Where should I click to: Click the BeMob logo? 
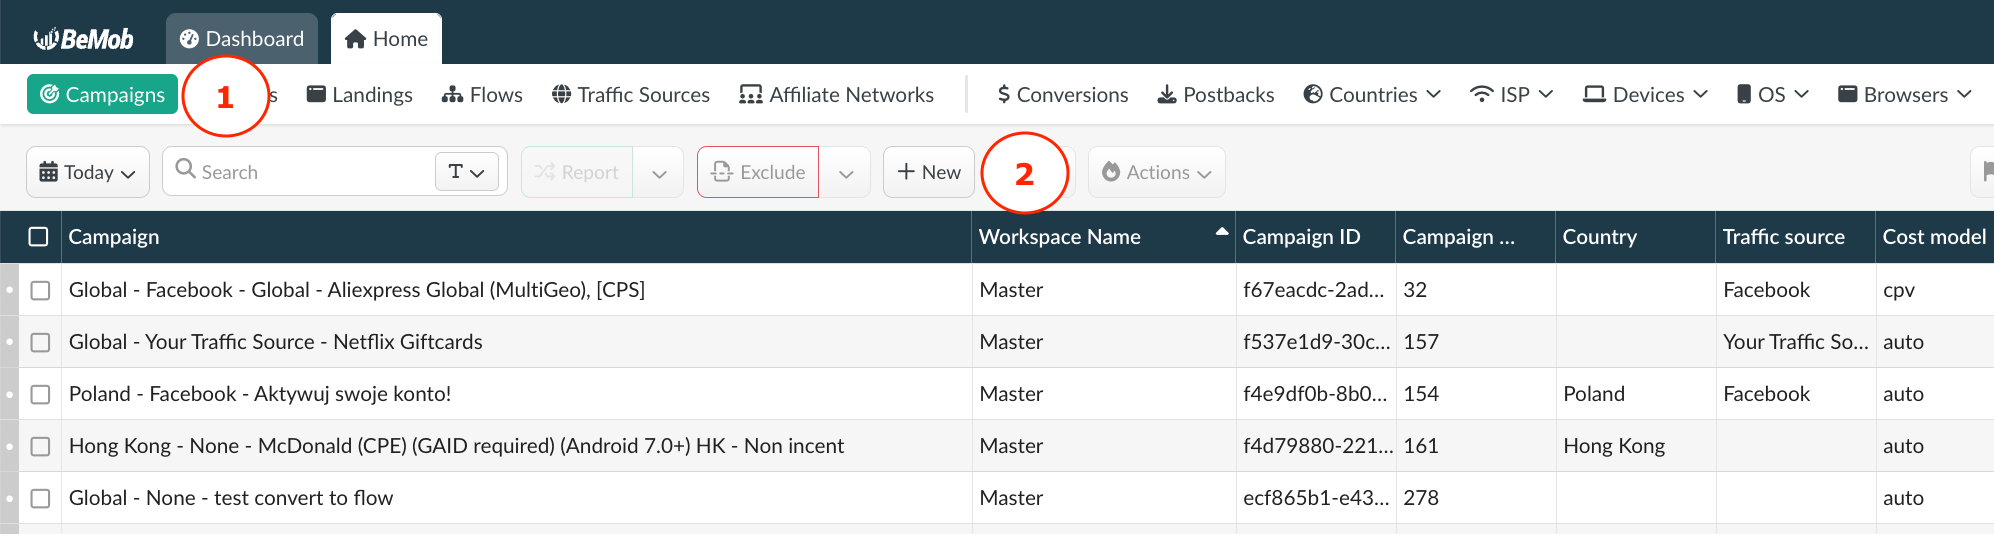(84, 39)
